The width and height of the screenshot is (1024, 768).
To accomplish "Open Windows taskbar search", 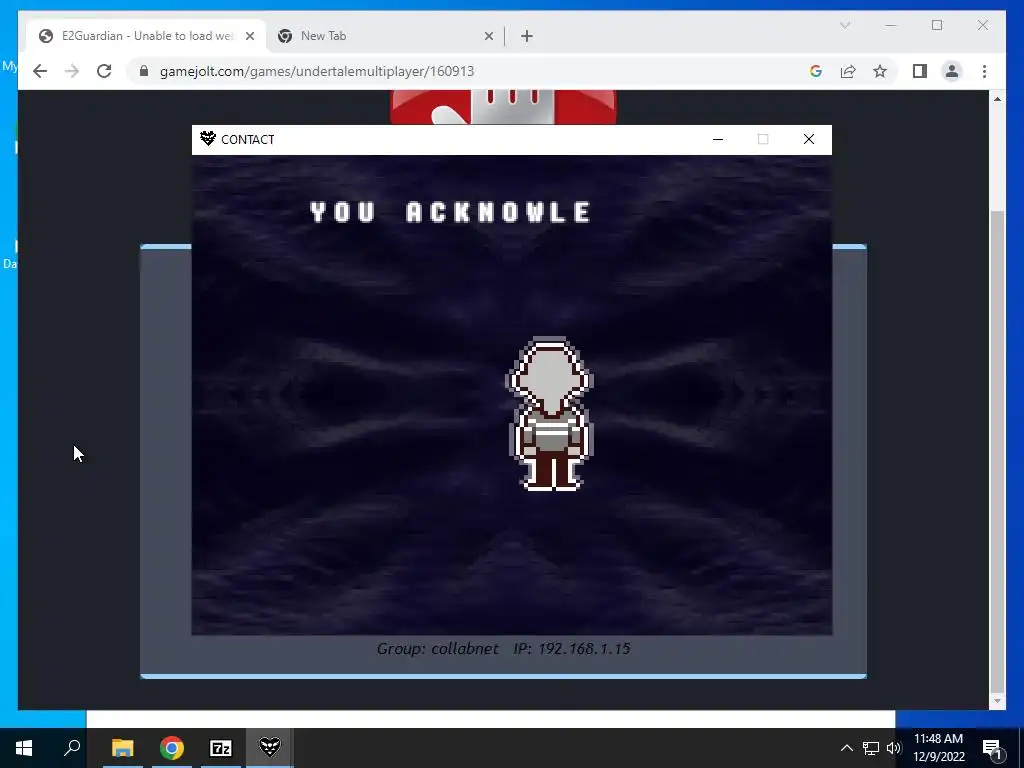I will 72,748.
